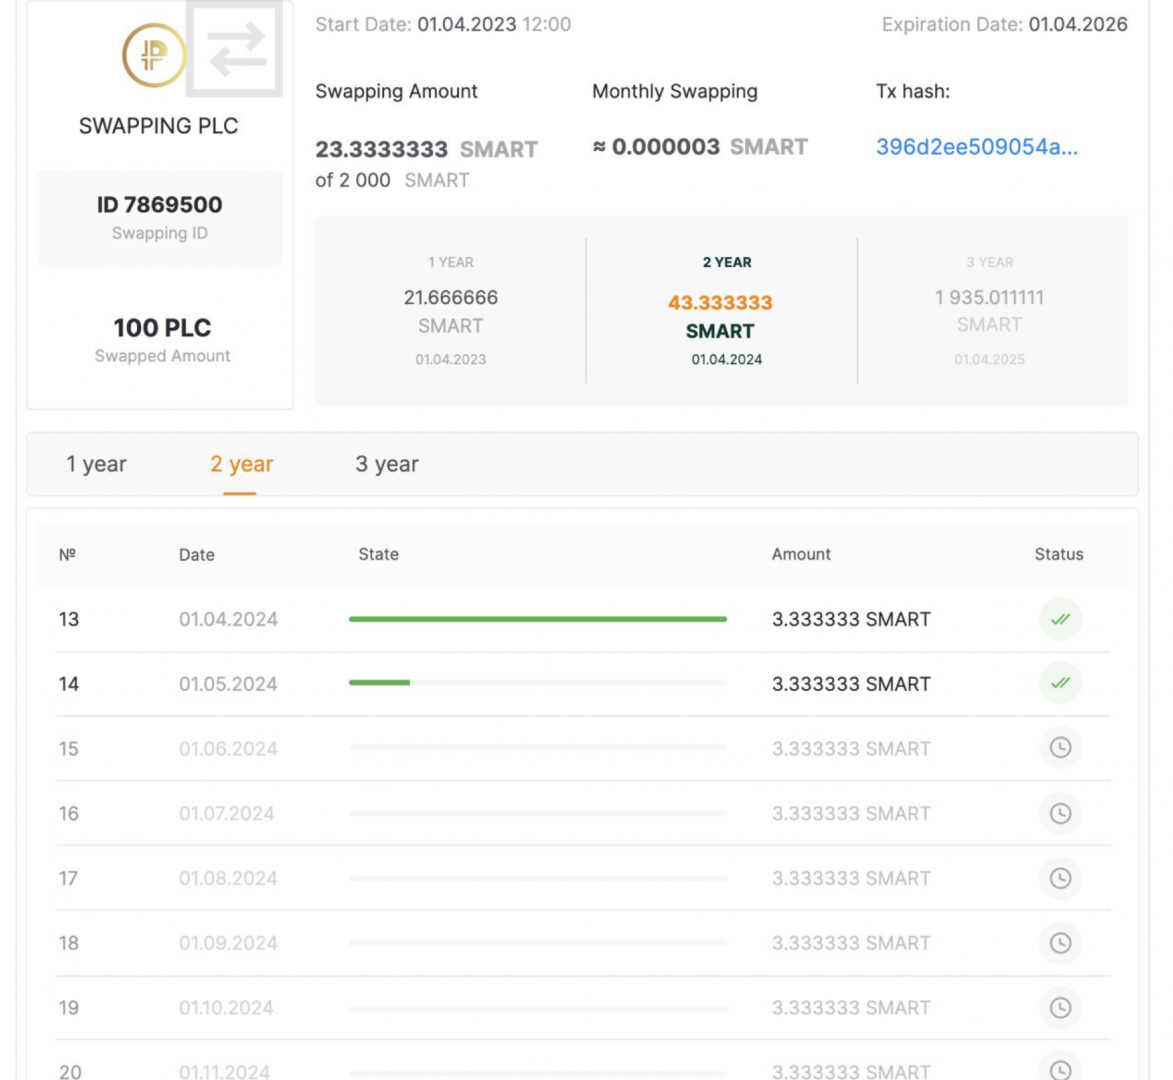1173x1080 pixels.
Task: Click the partial progress bar for 01.05.2024
Action: click(380, 683)
